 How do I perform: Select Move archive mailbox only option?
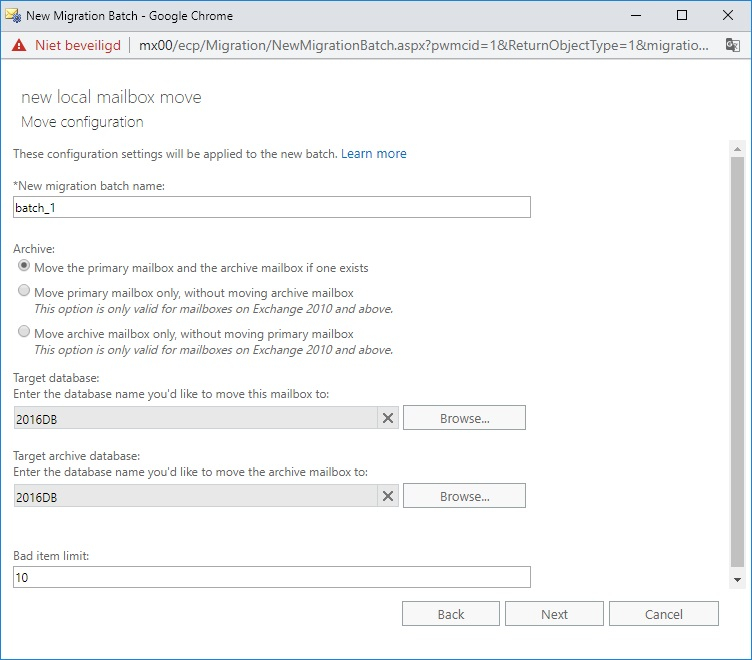(x=24, y=331)
